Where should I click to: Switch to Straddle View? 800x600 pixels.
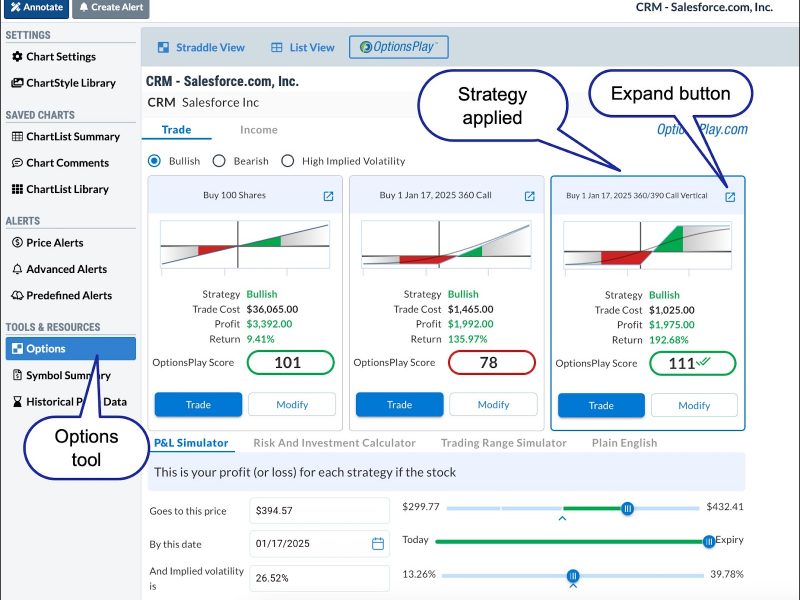point(201,47)
